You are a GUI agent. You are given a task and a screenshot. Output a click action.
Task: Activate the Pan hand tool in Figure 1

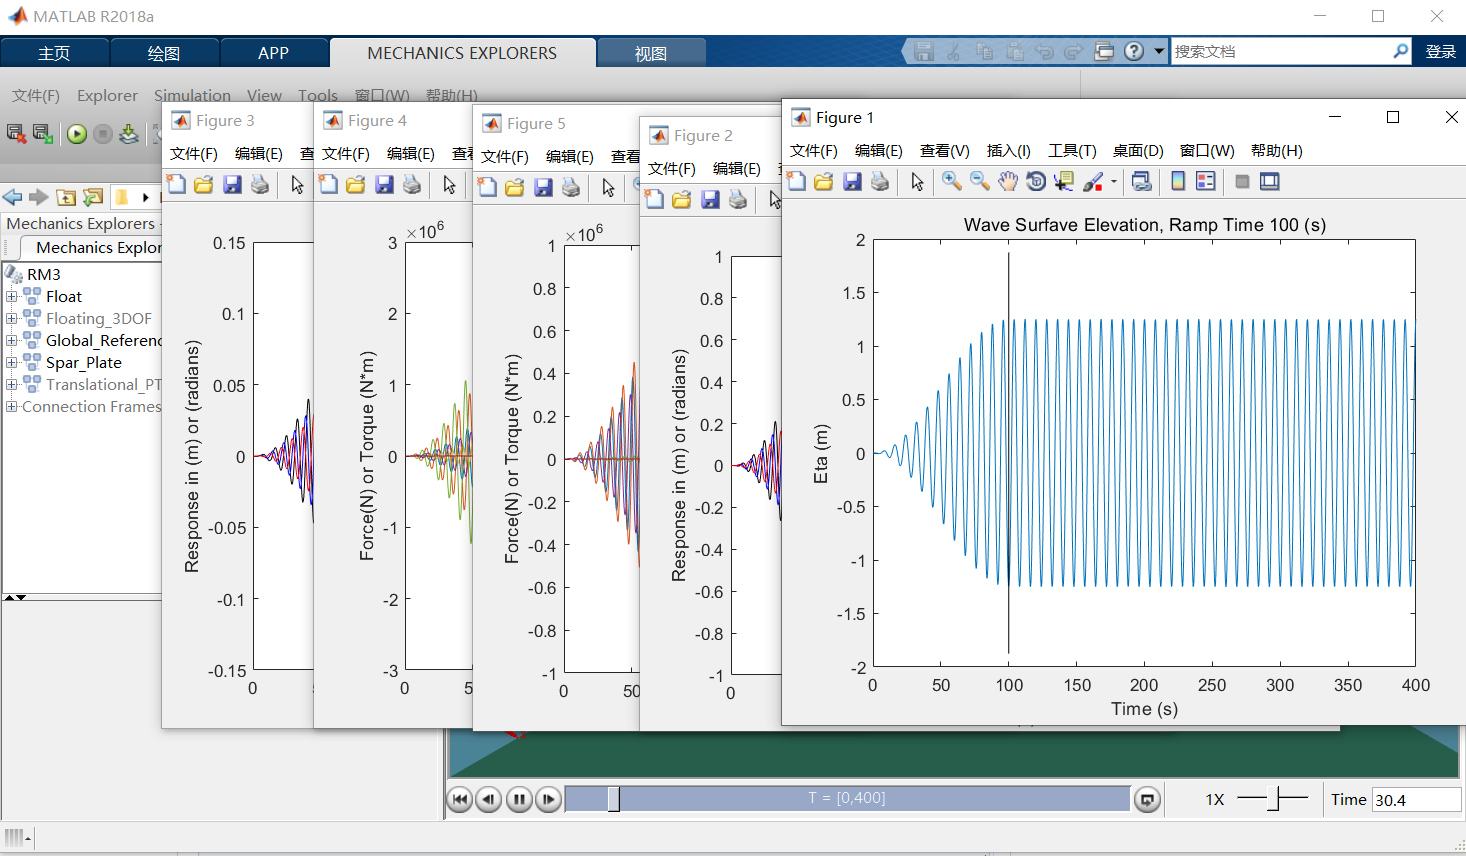point(1008,181)
